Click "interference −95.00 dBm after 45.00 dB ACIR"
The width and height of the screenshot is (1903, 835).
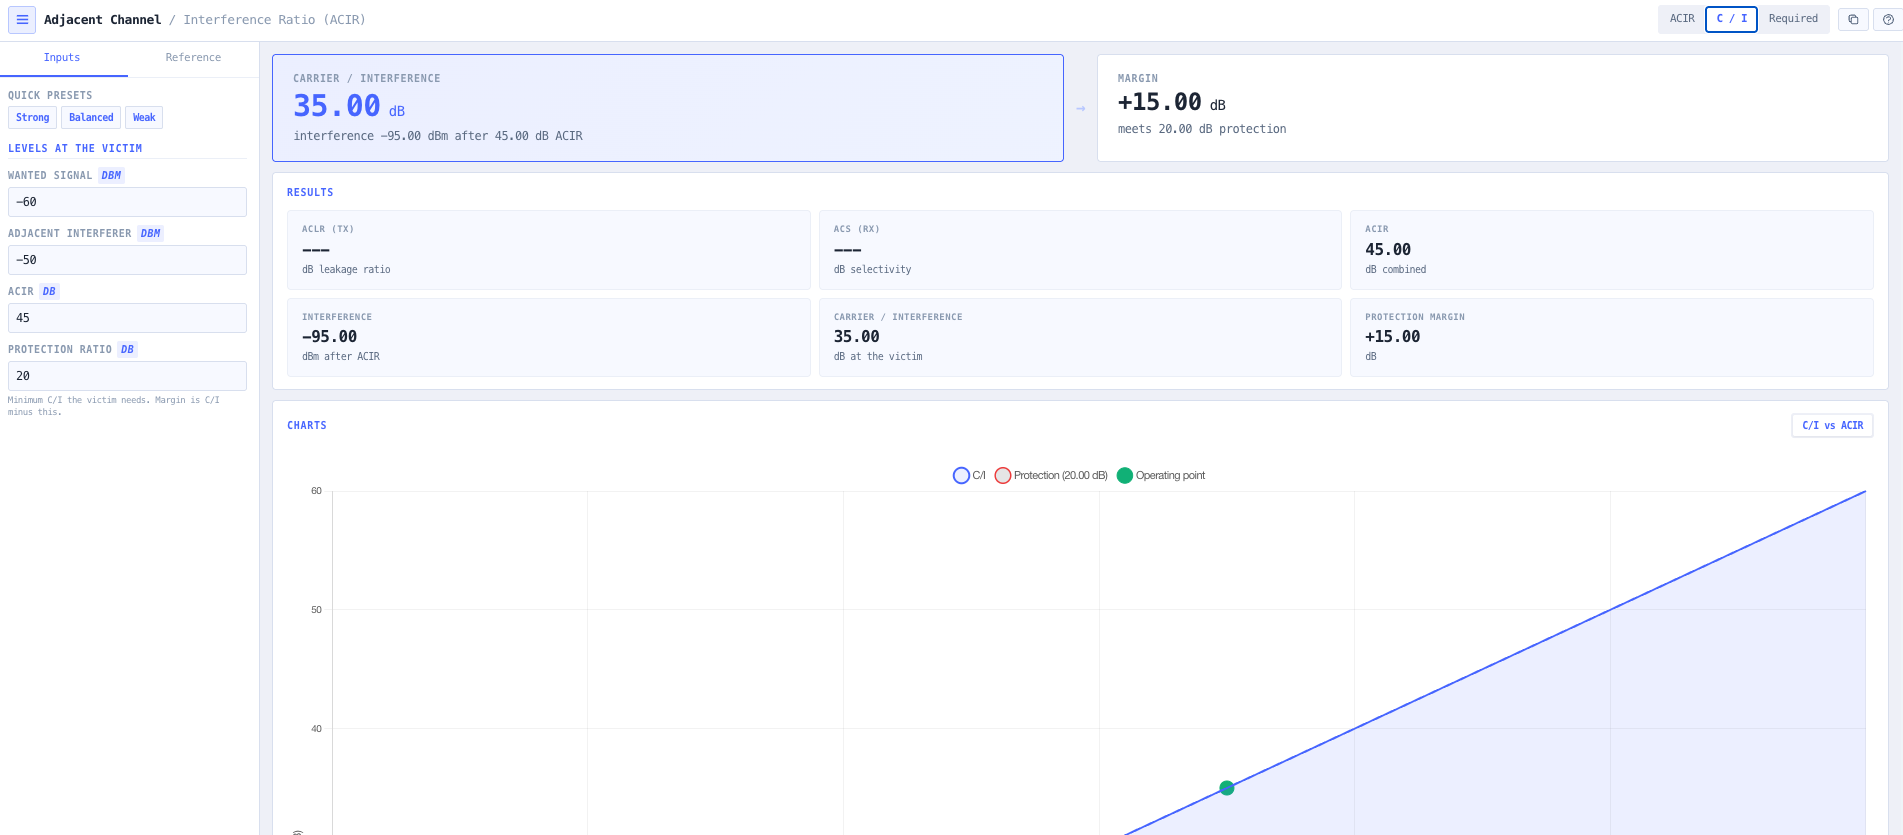438,136
